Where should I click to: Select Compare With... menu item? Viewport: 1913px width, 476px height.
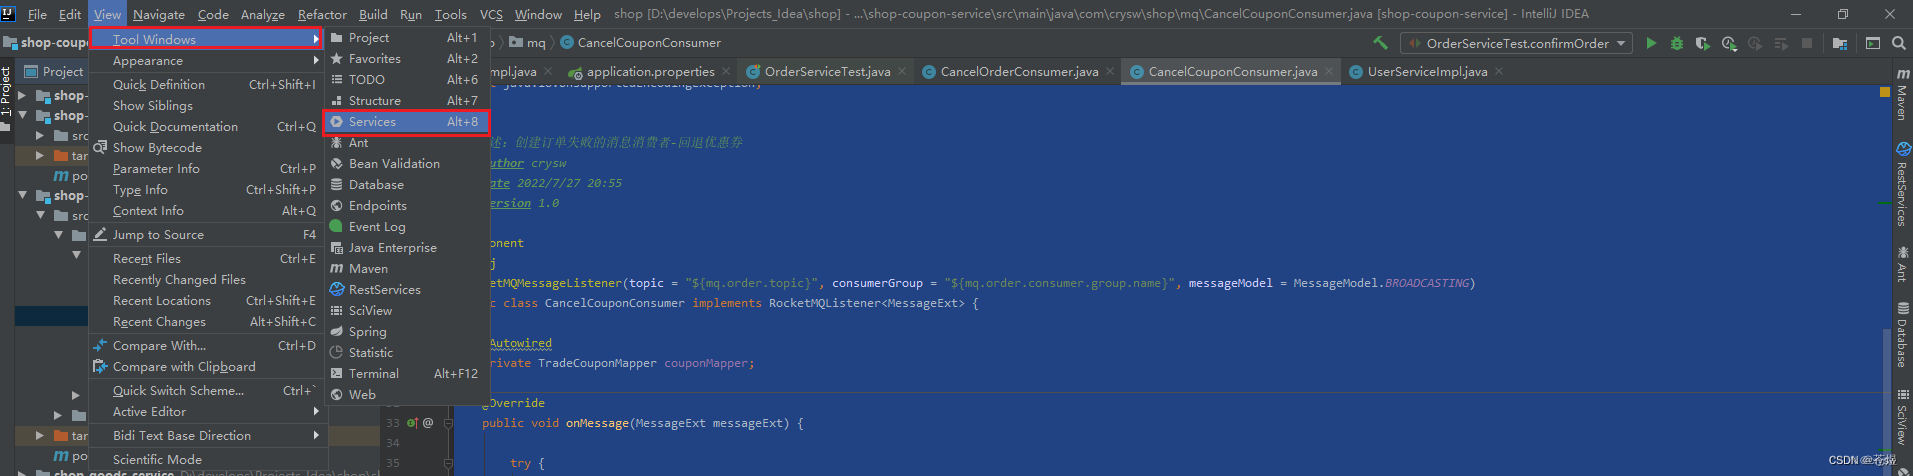206,346
